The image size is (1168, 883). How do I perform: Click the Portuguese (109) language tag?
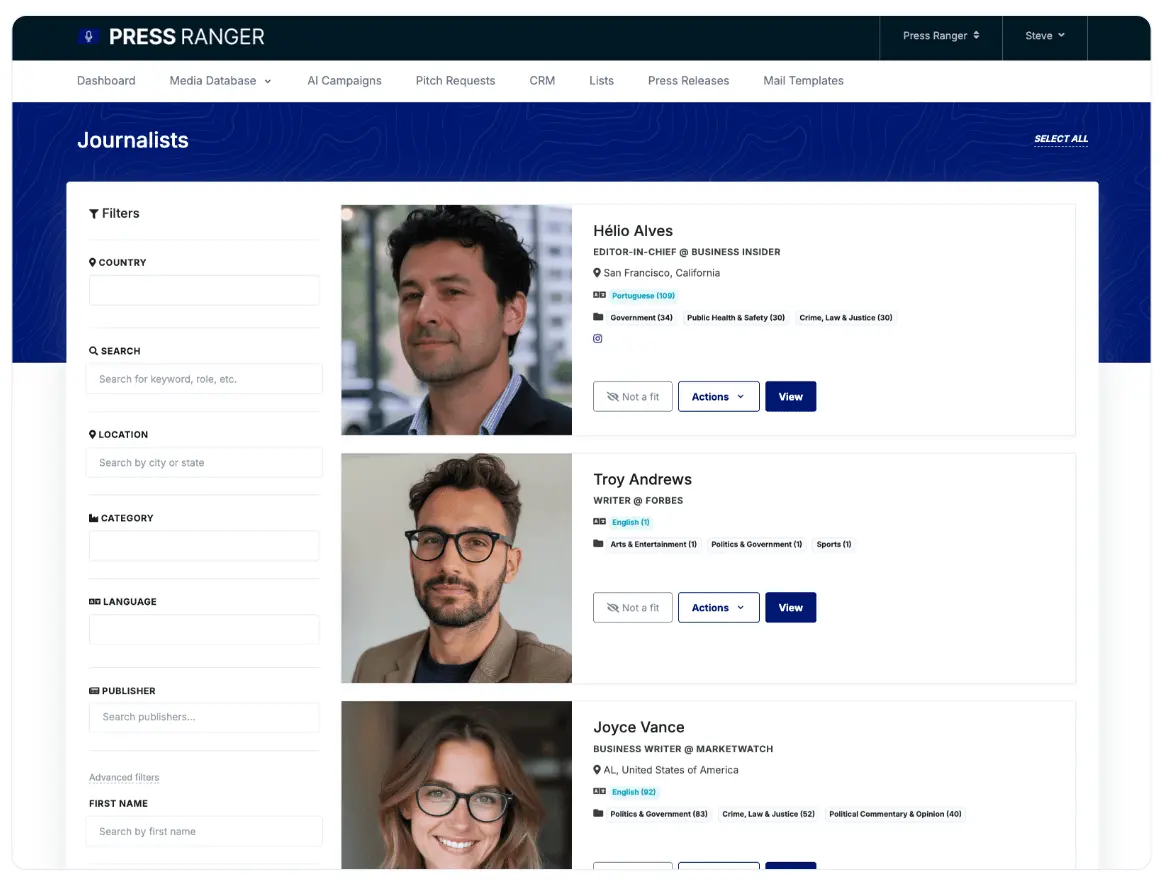tap(644, 296)
